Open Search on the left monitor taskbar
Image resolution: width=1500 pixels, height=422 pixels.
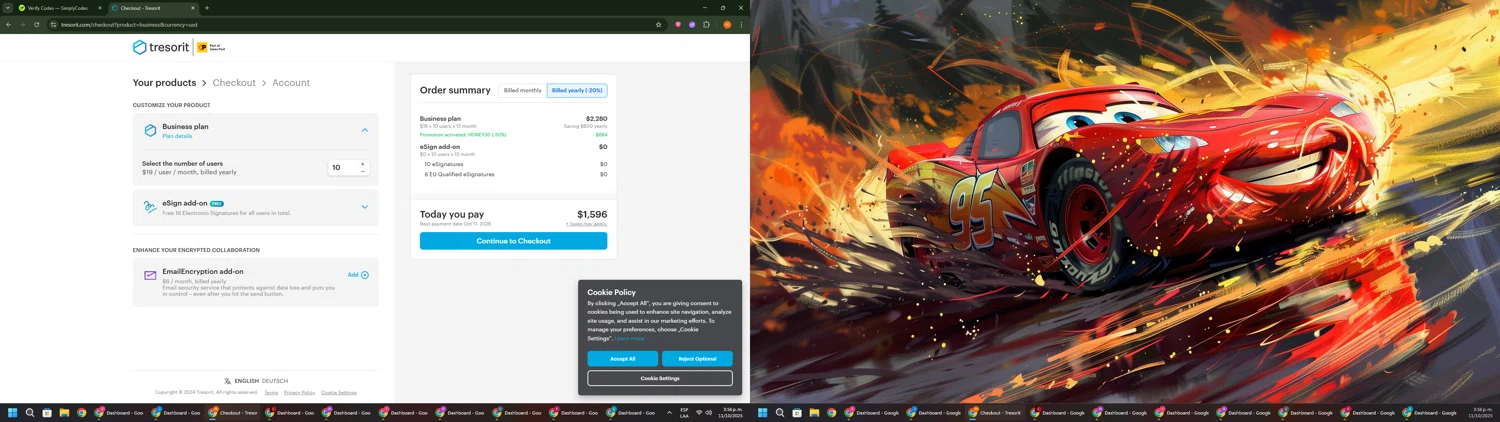tap(30, 412)
